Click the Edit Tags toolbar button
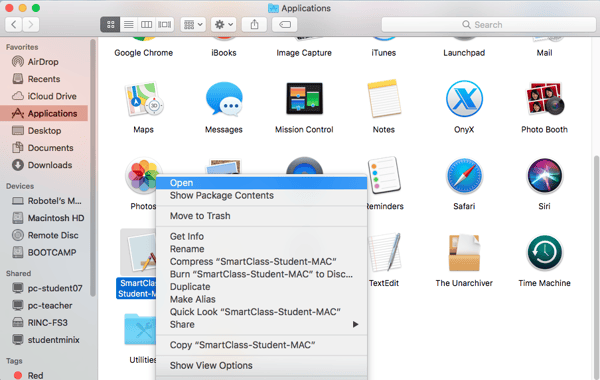The image size is (600, 380). [285, 24]
